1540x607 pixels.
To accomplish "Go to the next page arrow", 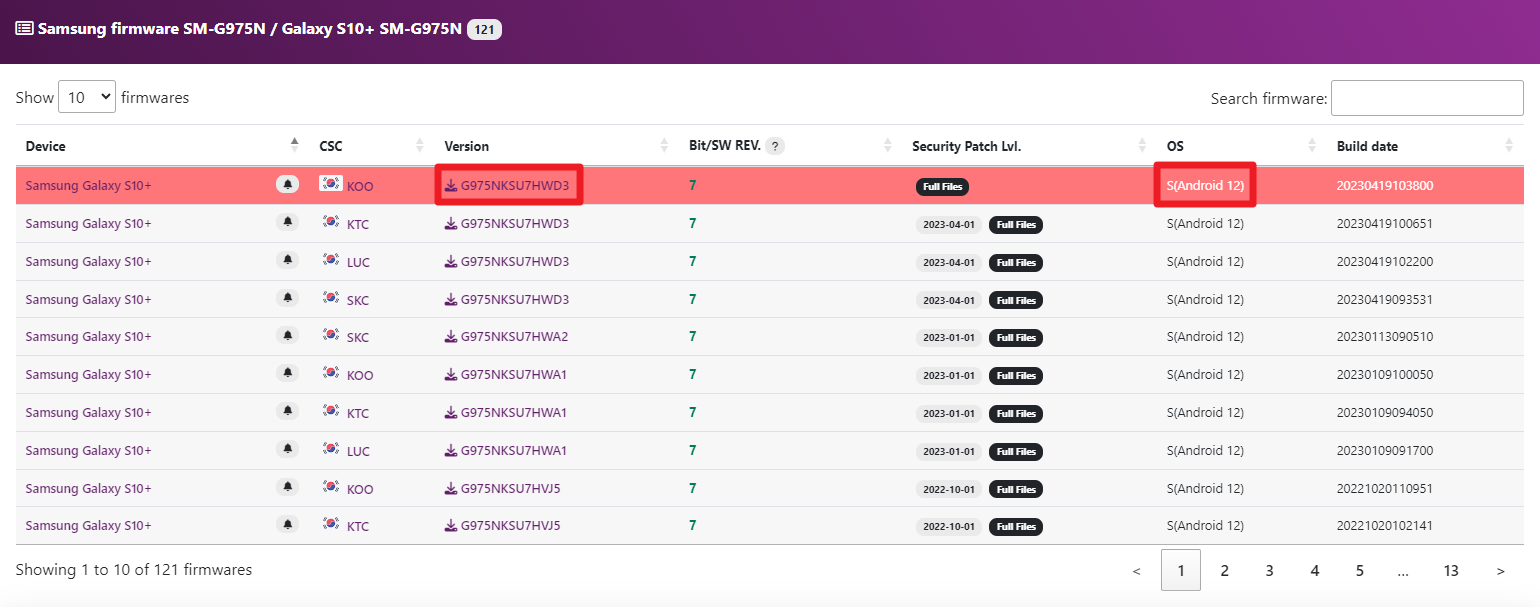I will 1500,571.
